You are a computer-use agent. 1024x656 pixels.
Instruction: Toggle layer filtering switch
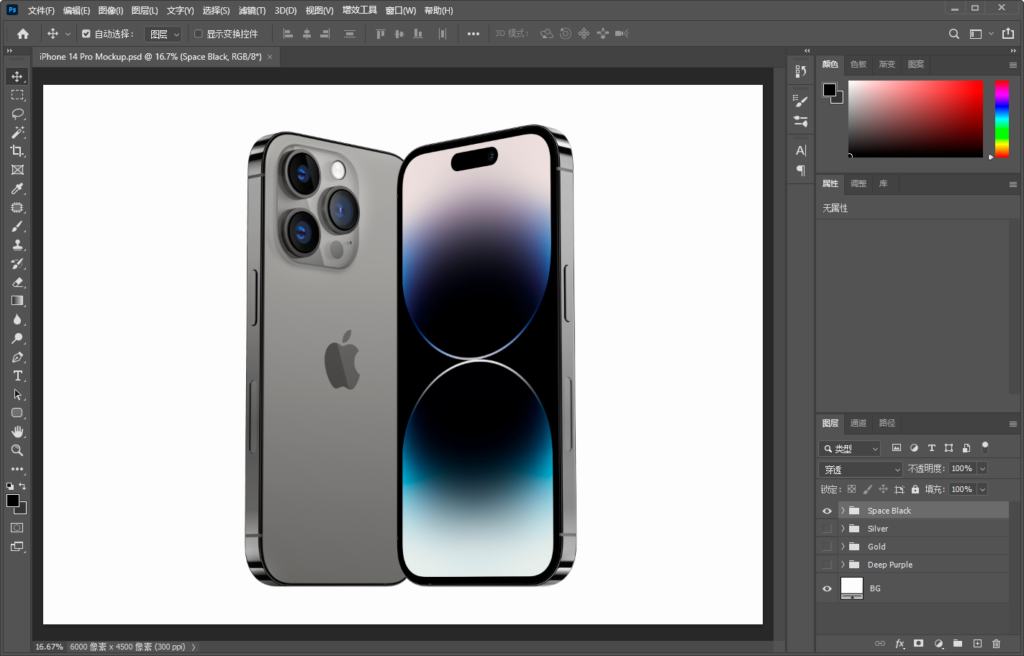[x=985, y=448]
